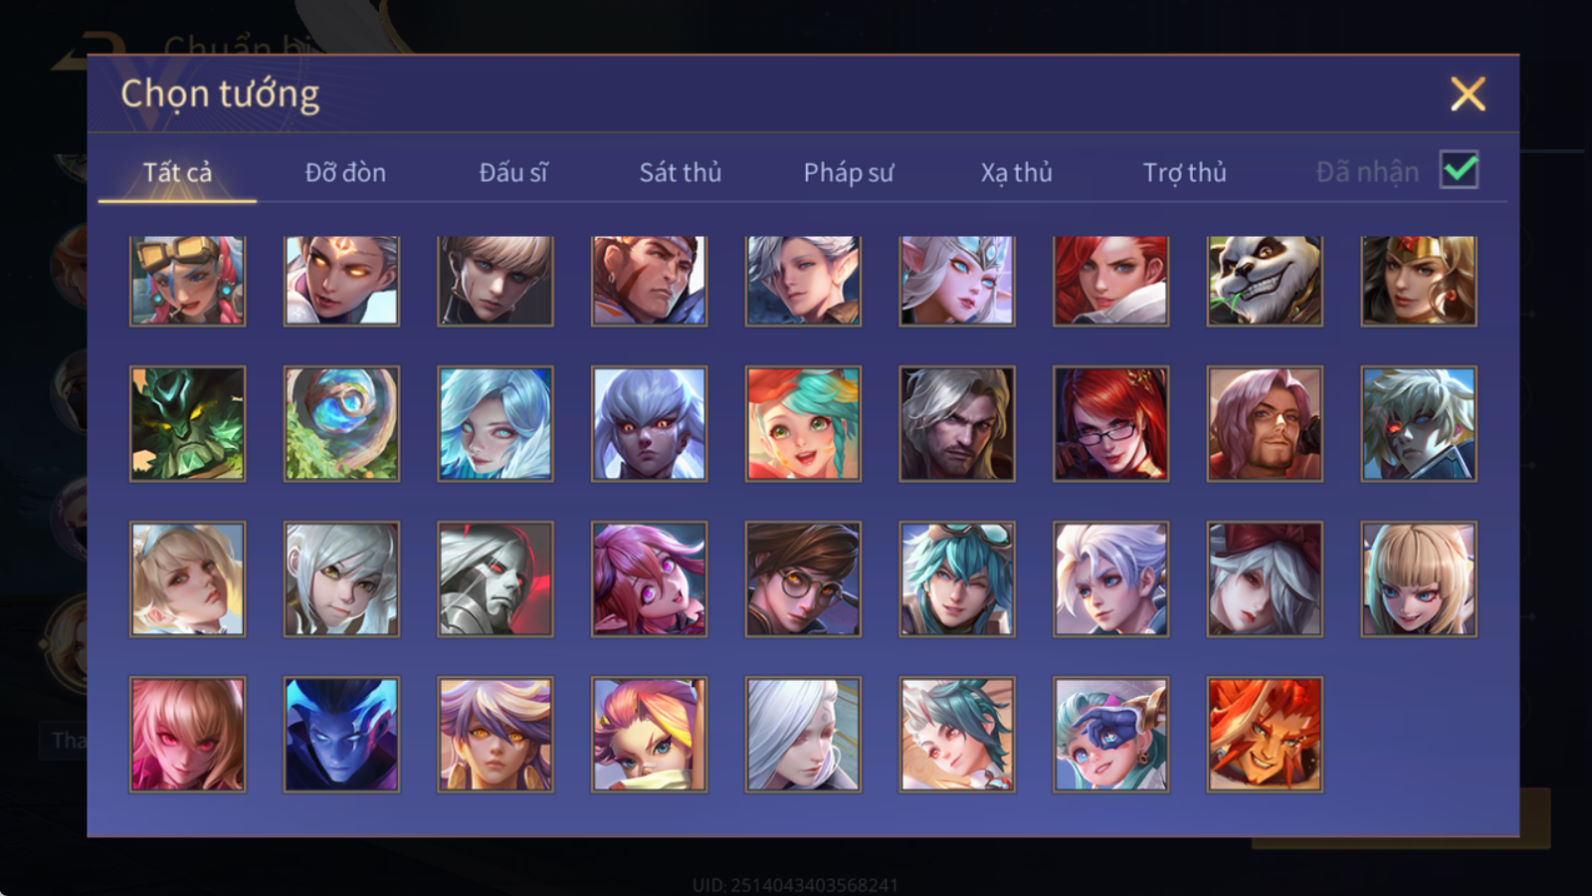This screenshot has width=1592, height=896.
Task: Show the Sát thủ heroes tab
Action: pos(680,172)
